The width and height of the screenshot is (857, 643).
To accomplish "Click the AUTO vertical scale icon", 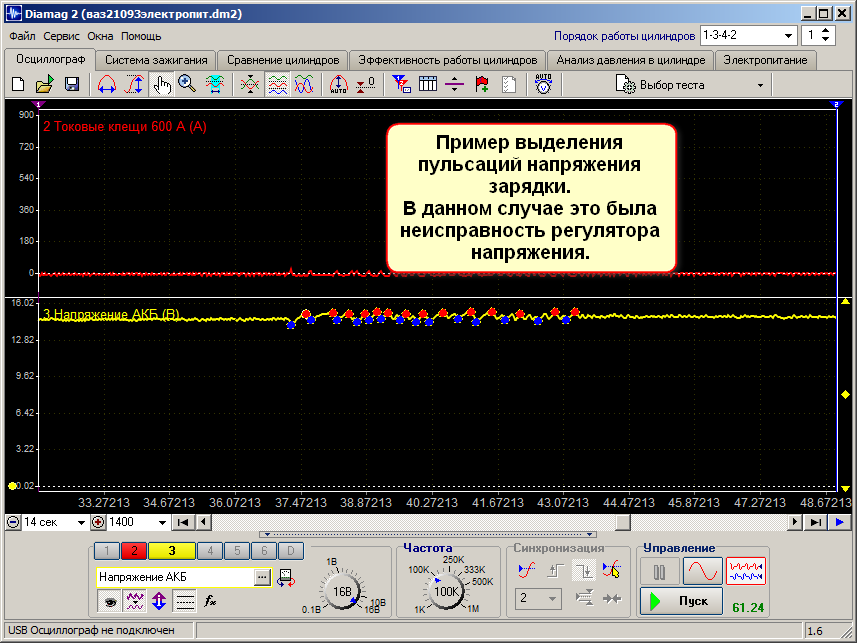I will pos(338,84).
